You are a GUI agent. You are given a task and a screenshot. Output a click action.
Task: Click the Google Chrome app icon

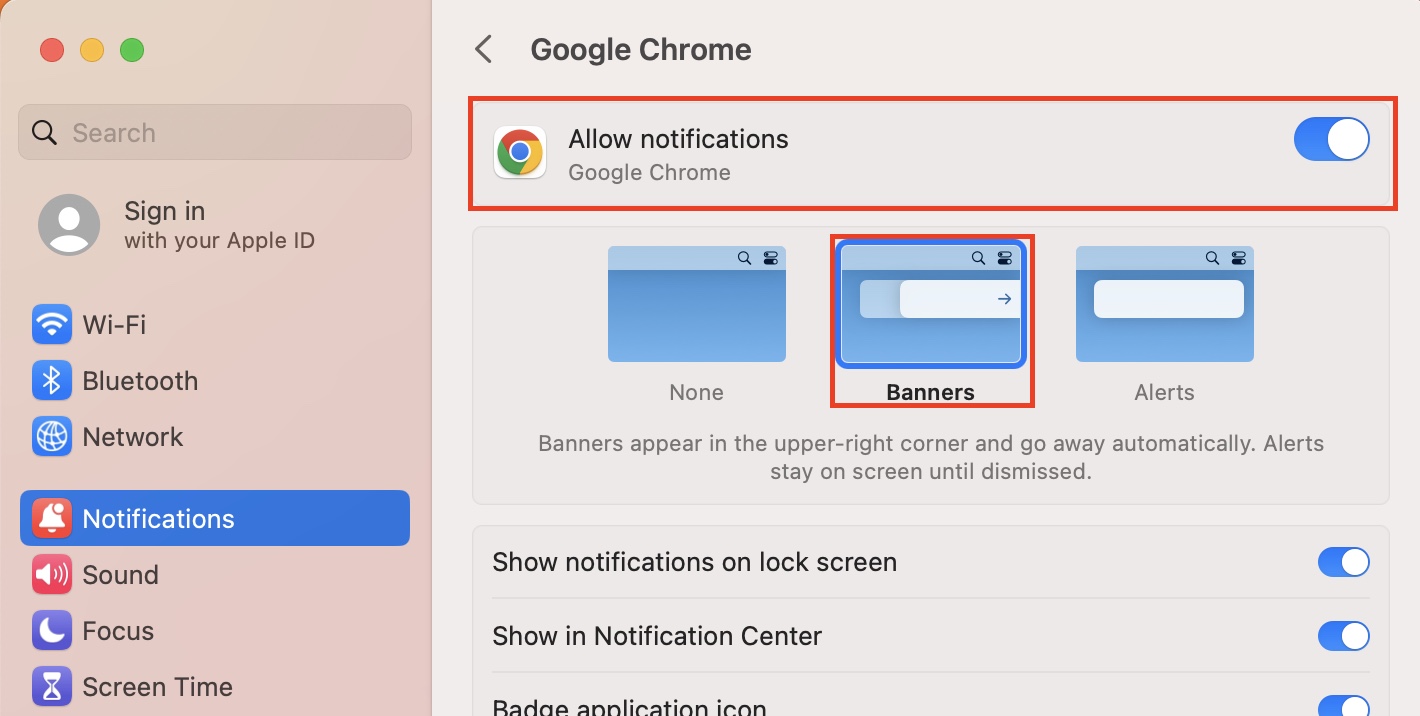point(520,152)
